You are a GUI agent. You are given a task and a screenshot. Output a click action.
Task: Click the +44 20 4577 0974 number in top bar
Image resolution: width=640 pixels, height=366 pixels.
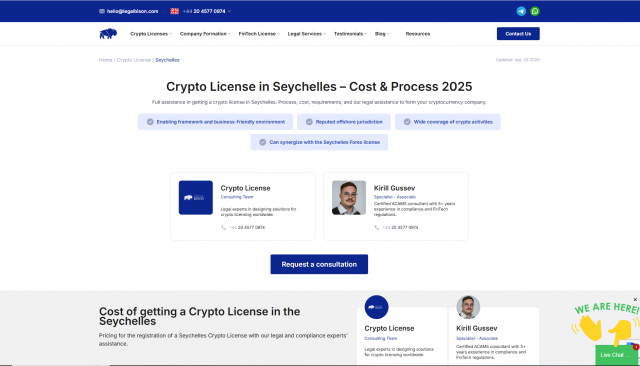[204, 11]
